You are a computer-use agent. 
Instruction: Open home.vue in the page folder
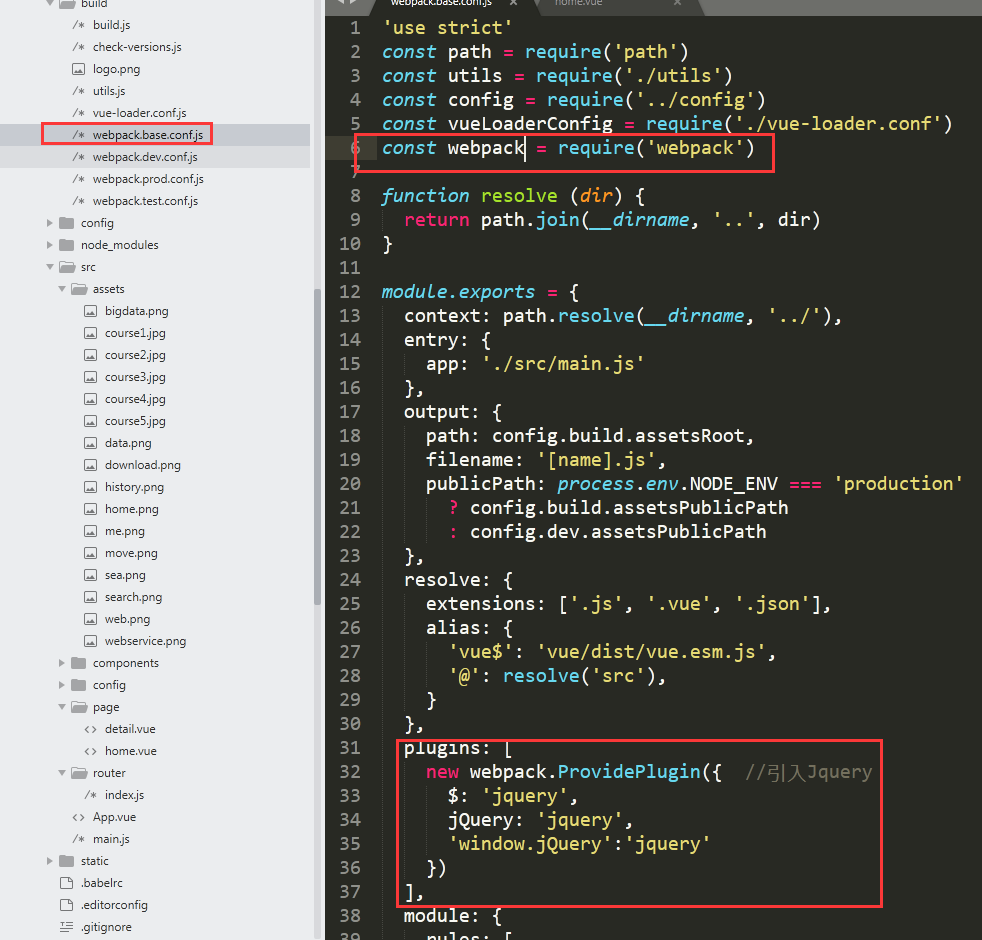coord(131,751)
